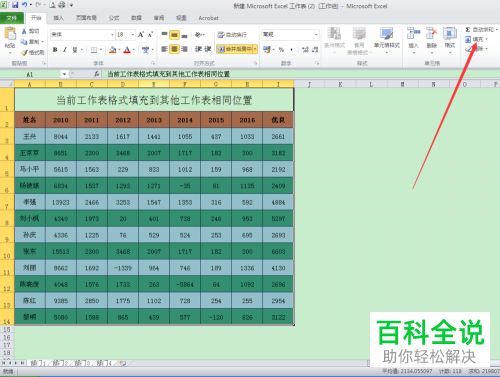
Task: Click the Decrease Decimal icon
Action: pyautogui.click(x=315, y=49)
